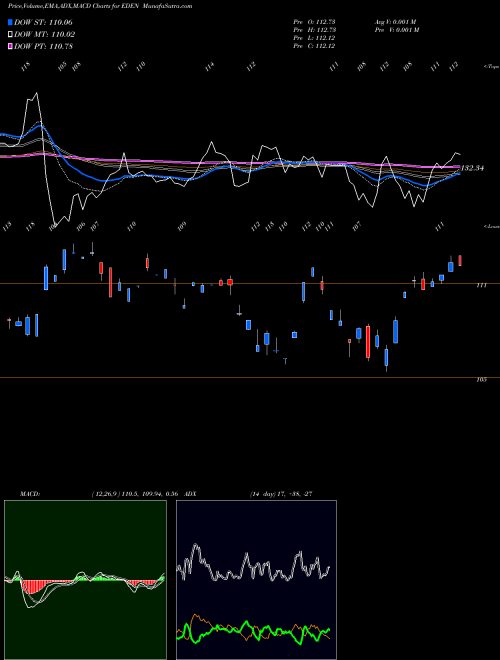
Task: Click the 'Pre C: 112.12' value
Action: point(314,46)
